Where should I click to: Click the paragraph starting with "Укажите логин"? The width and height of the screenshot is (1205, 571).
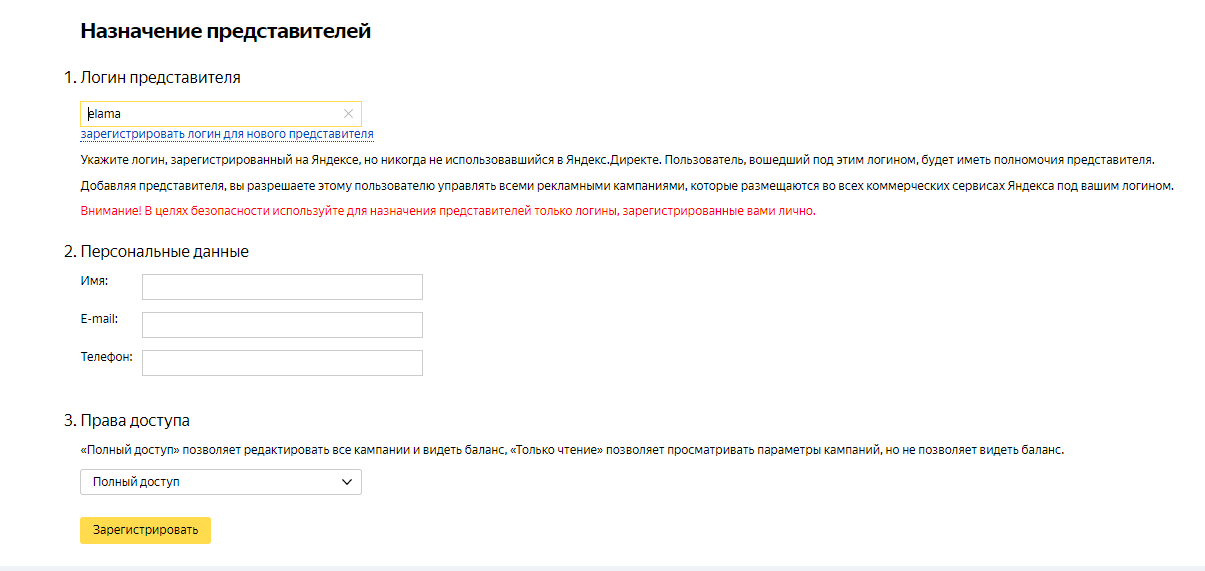click(617, 160)
